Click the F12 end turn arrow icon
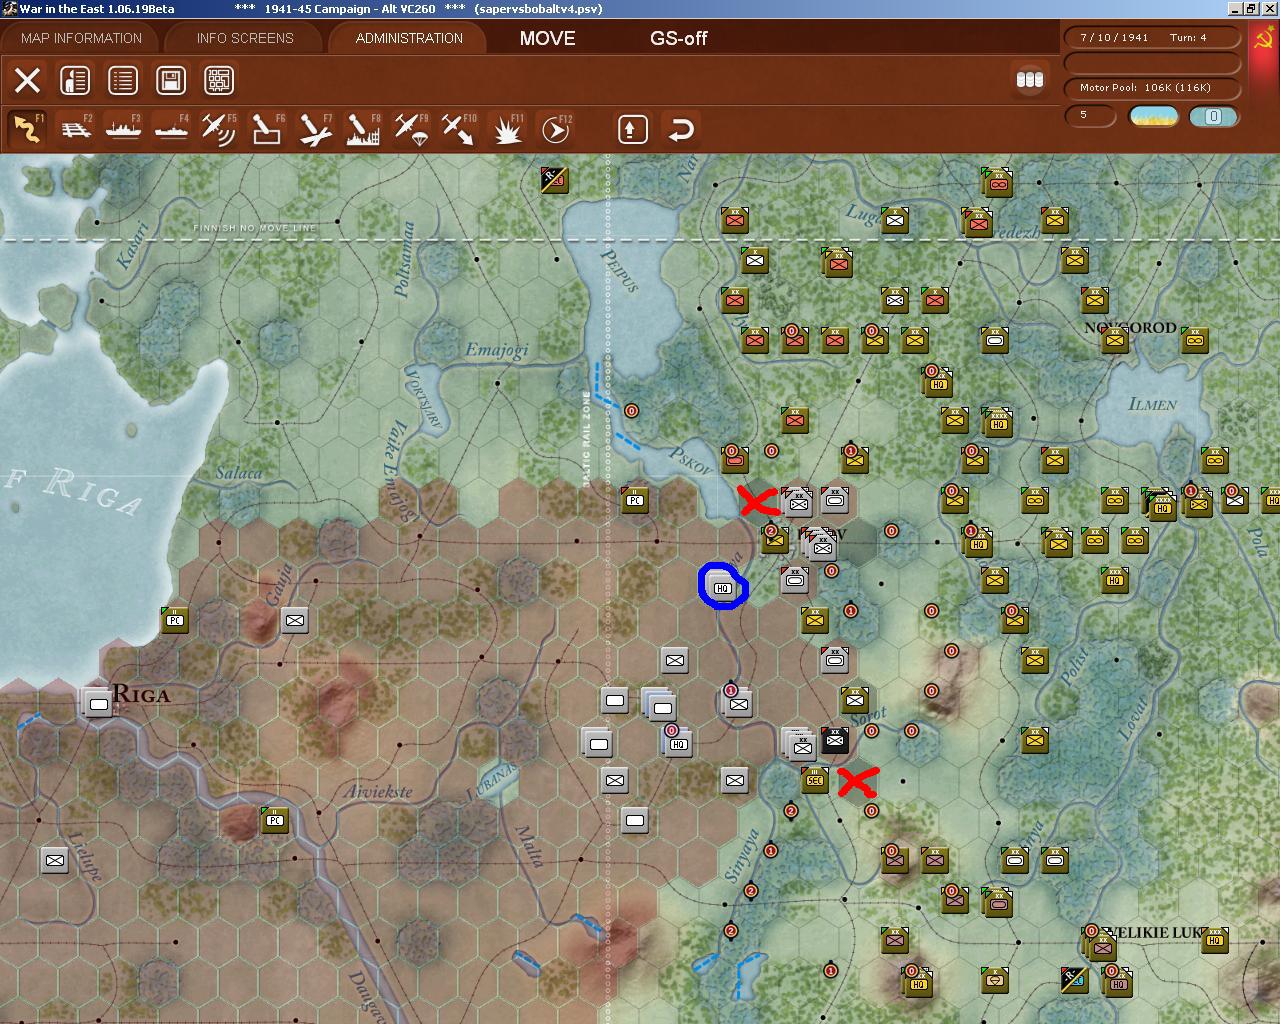 pyautogui.click(x=556, y=129)
